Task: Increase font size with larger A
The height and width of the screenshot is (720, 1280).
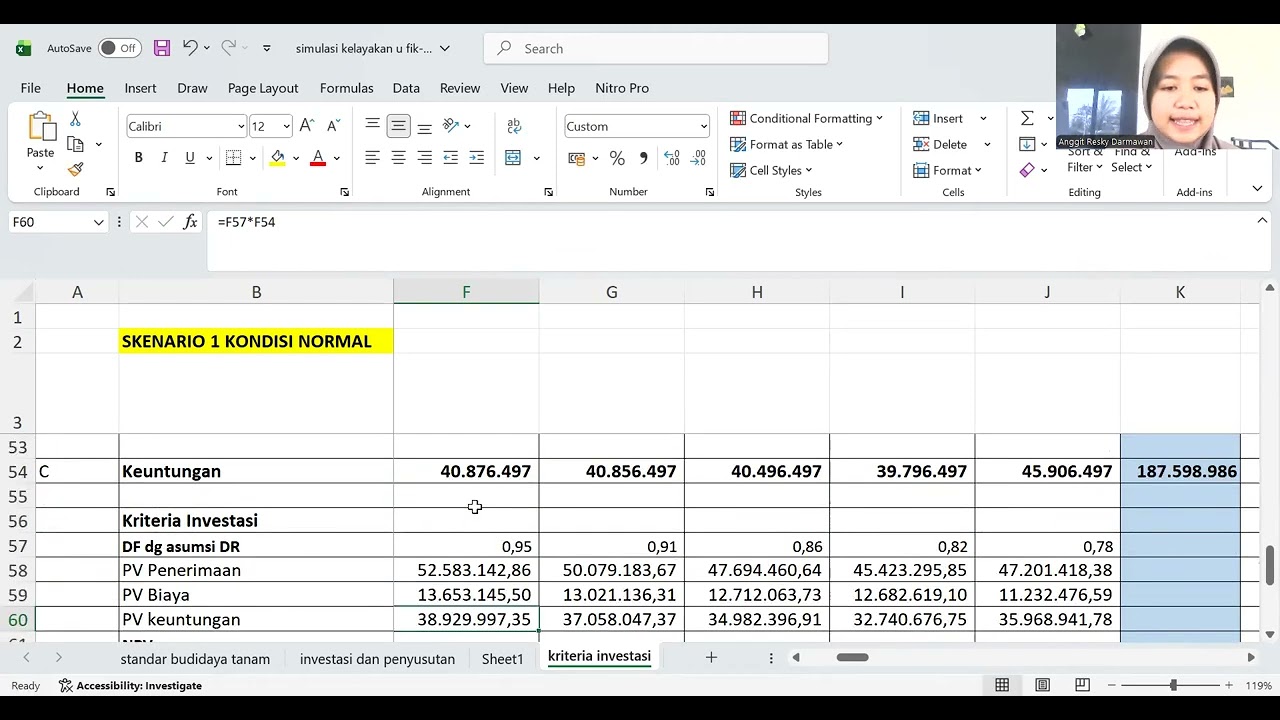Action: [307, 126]
